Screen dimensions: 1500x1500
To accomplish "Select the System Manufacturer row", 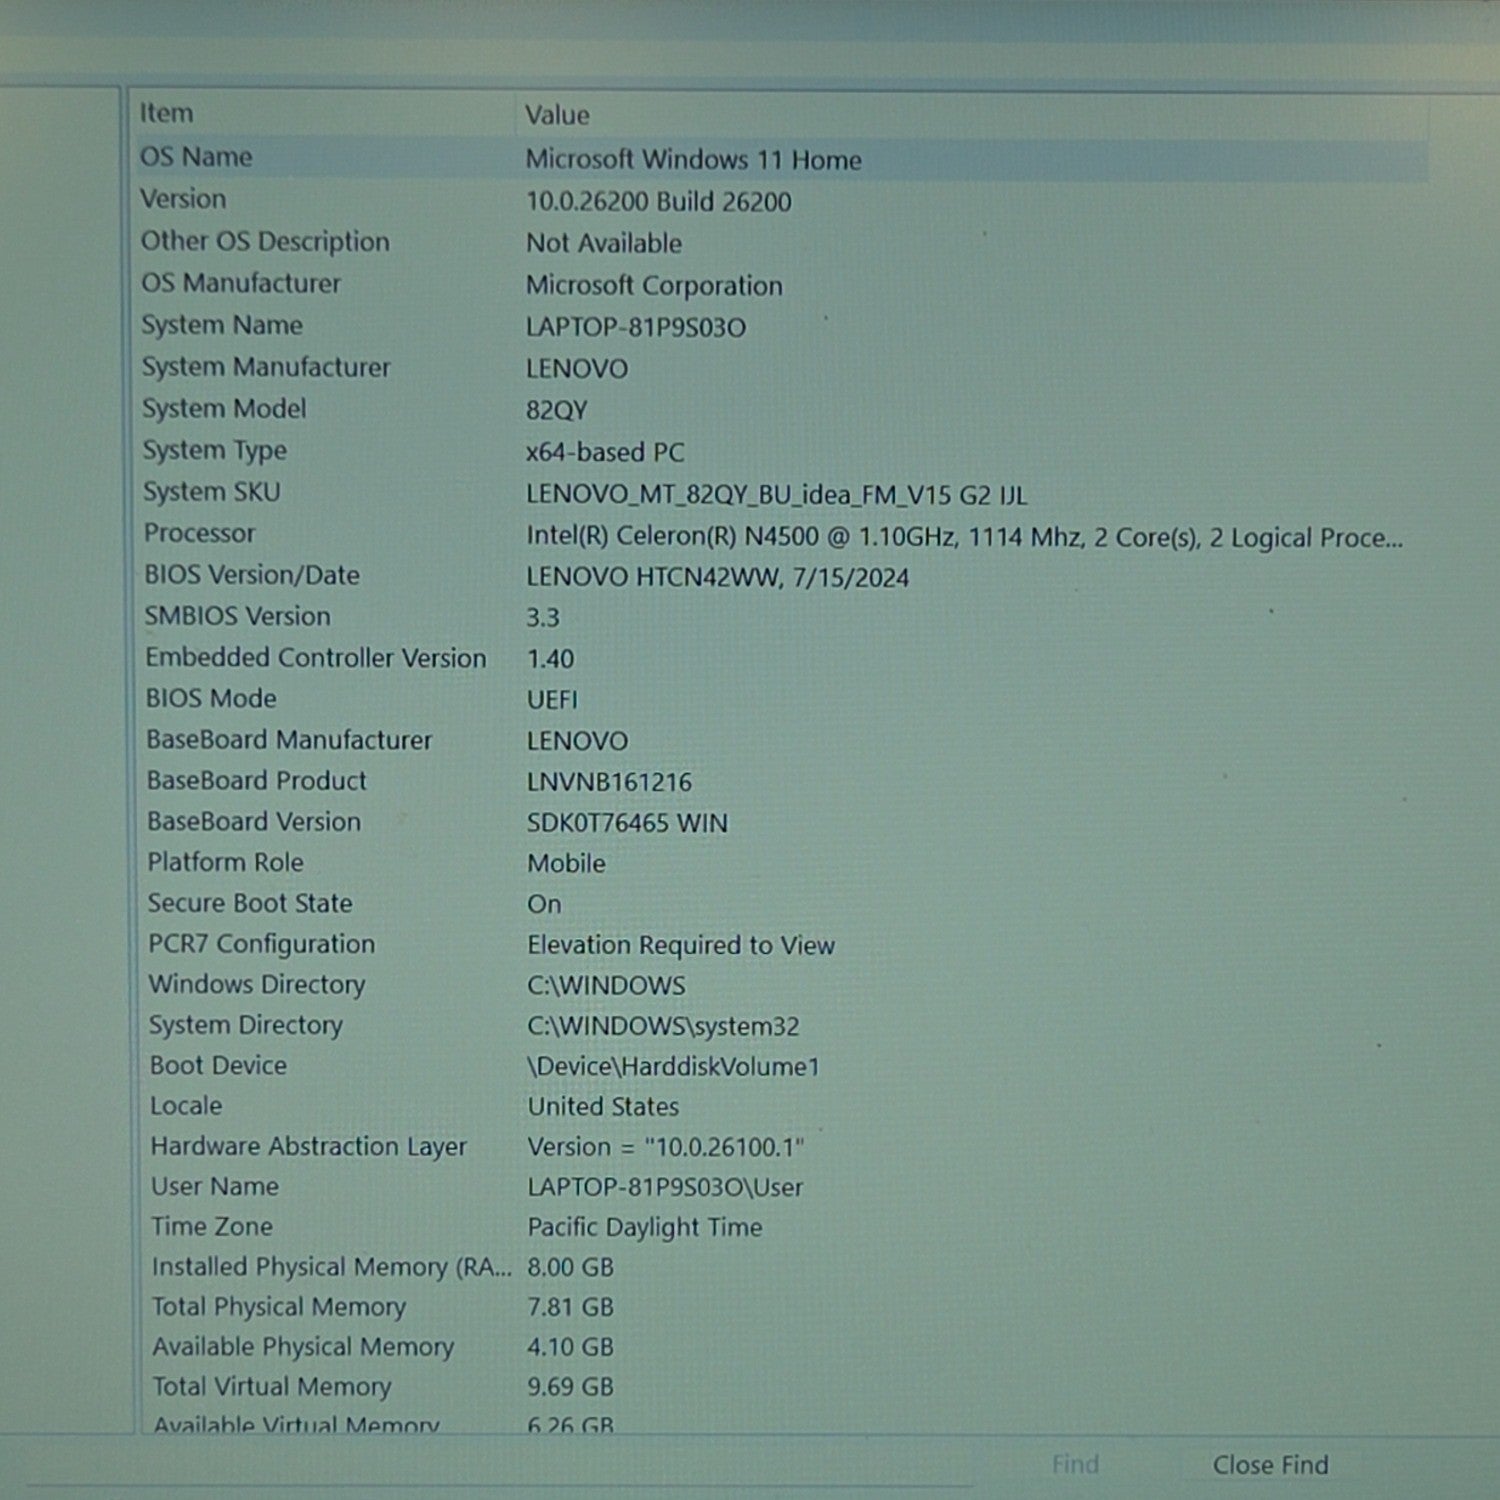I will pos(780,368).
